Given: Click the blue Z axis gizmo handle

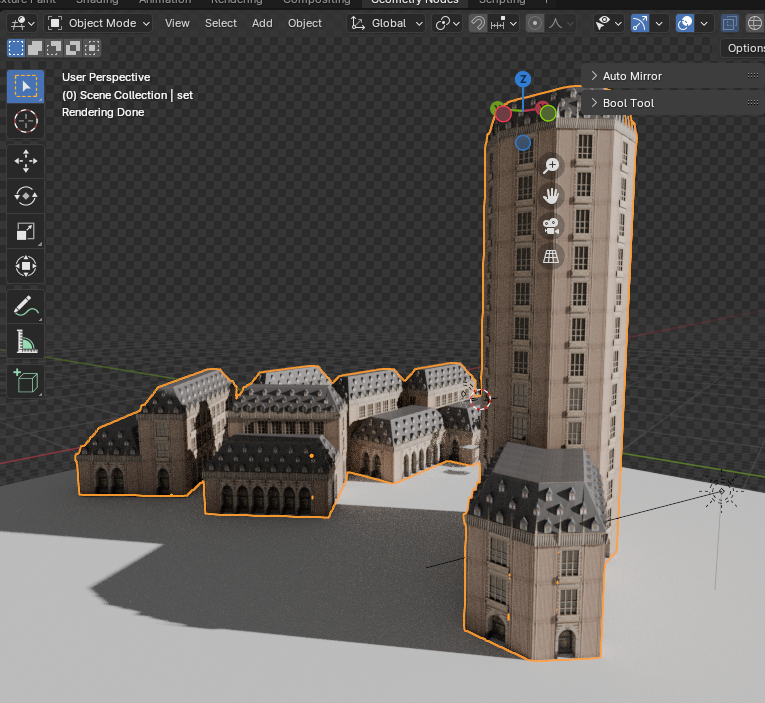Looking at the screenshot, I should pos(522,79).
